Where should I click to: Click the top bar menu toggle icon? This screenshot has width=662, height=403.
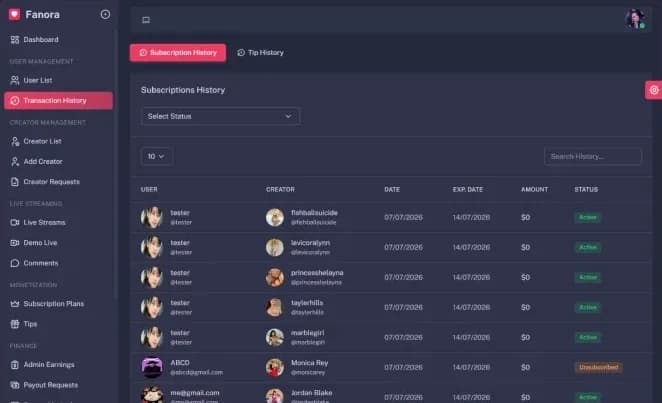pyautogui.click(x=146, y=20)
